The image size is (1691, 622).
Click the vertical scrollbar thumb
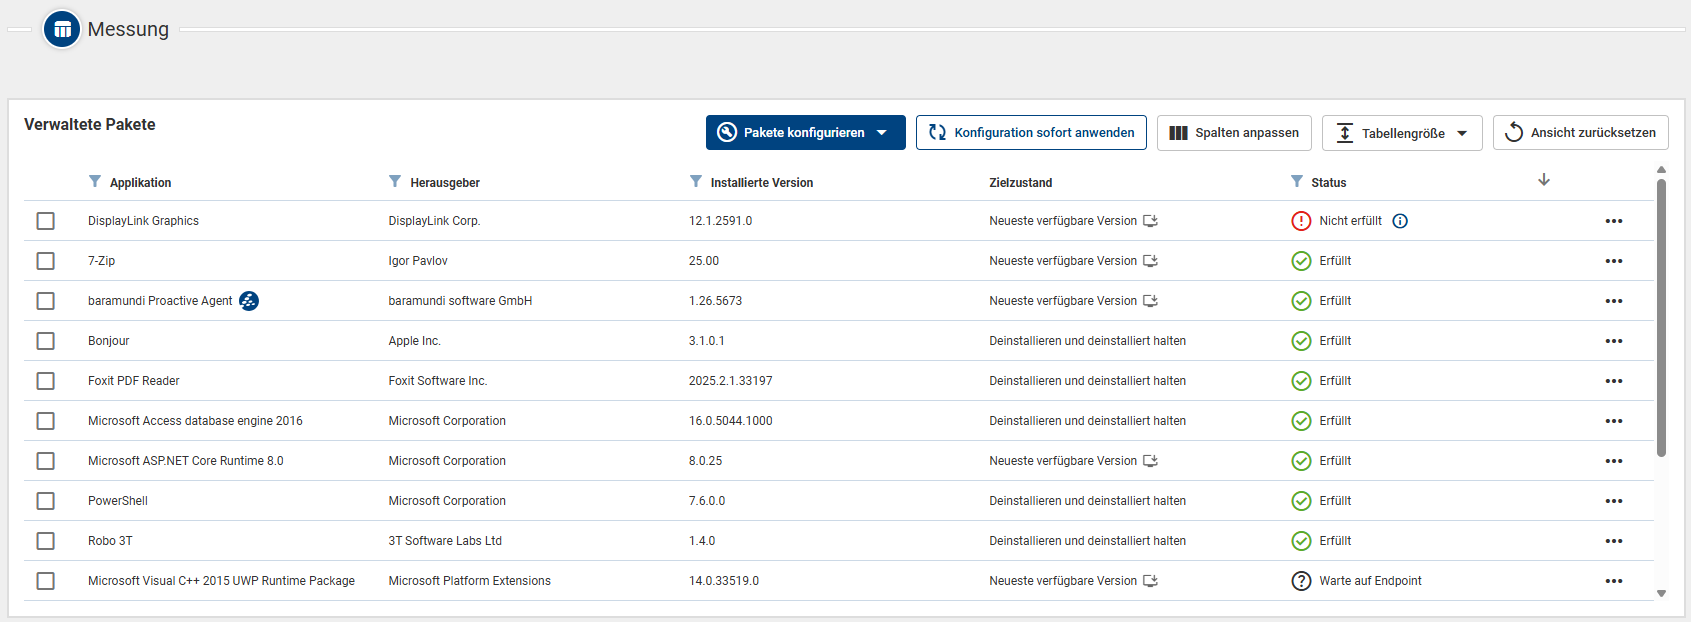click(x=1661, y=318)
